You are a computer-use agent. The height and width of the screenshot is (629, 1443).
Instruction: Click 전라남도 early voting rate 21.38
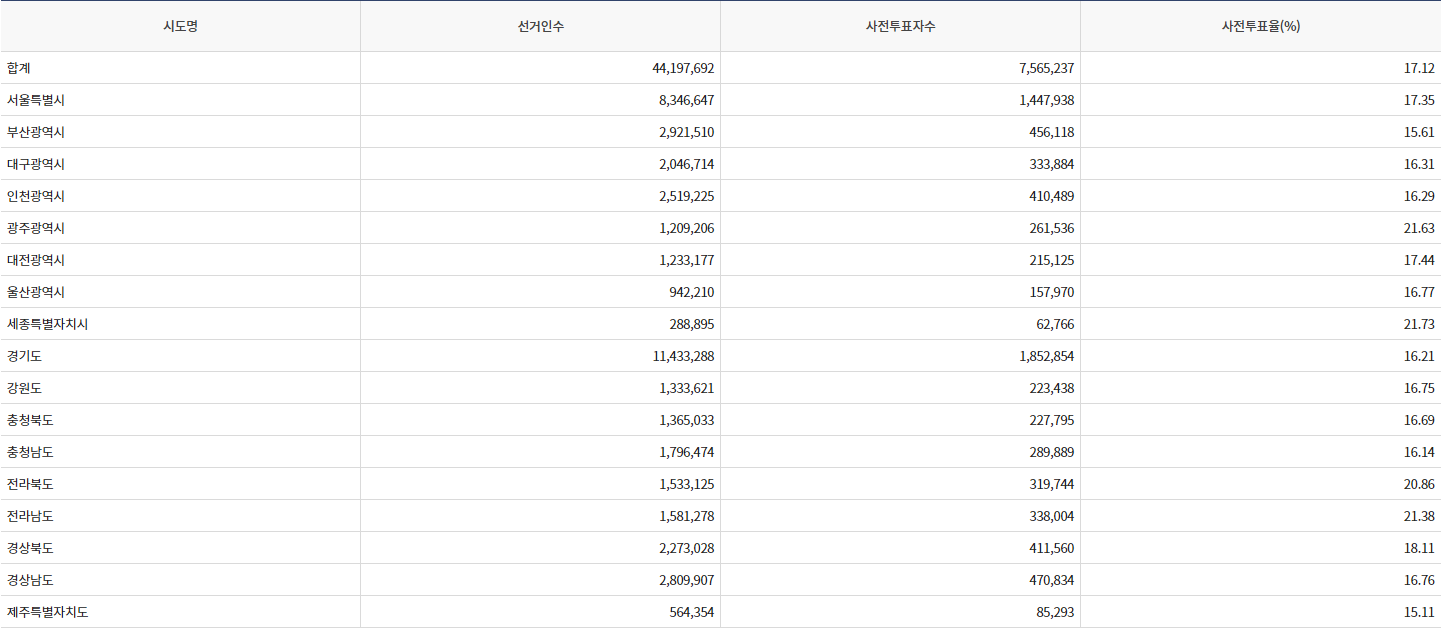(1419, 516)
